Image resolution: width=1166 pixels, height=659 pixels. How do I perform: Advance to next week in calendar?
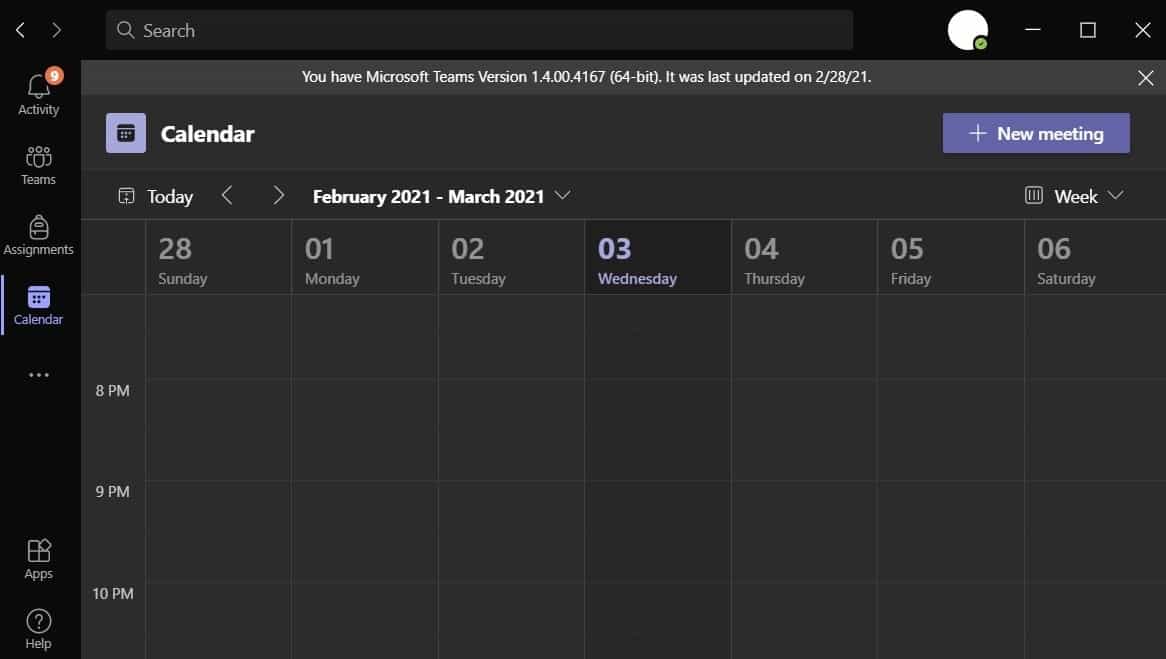(x=279, y=196)
